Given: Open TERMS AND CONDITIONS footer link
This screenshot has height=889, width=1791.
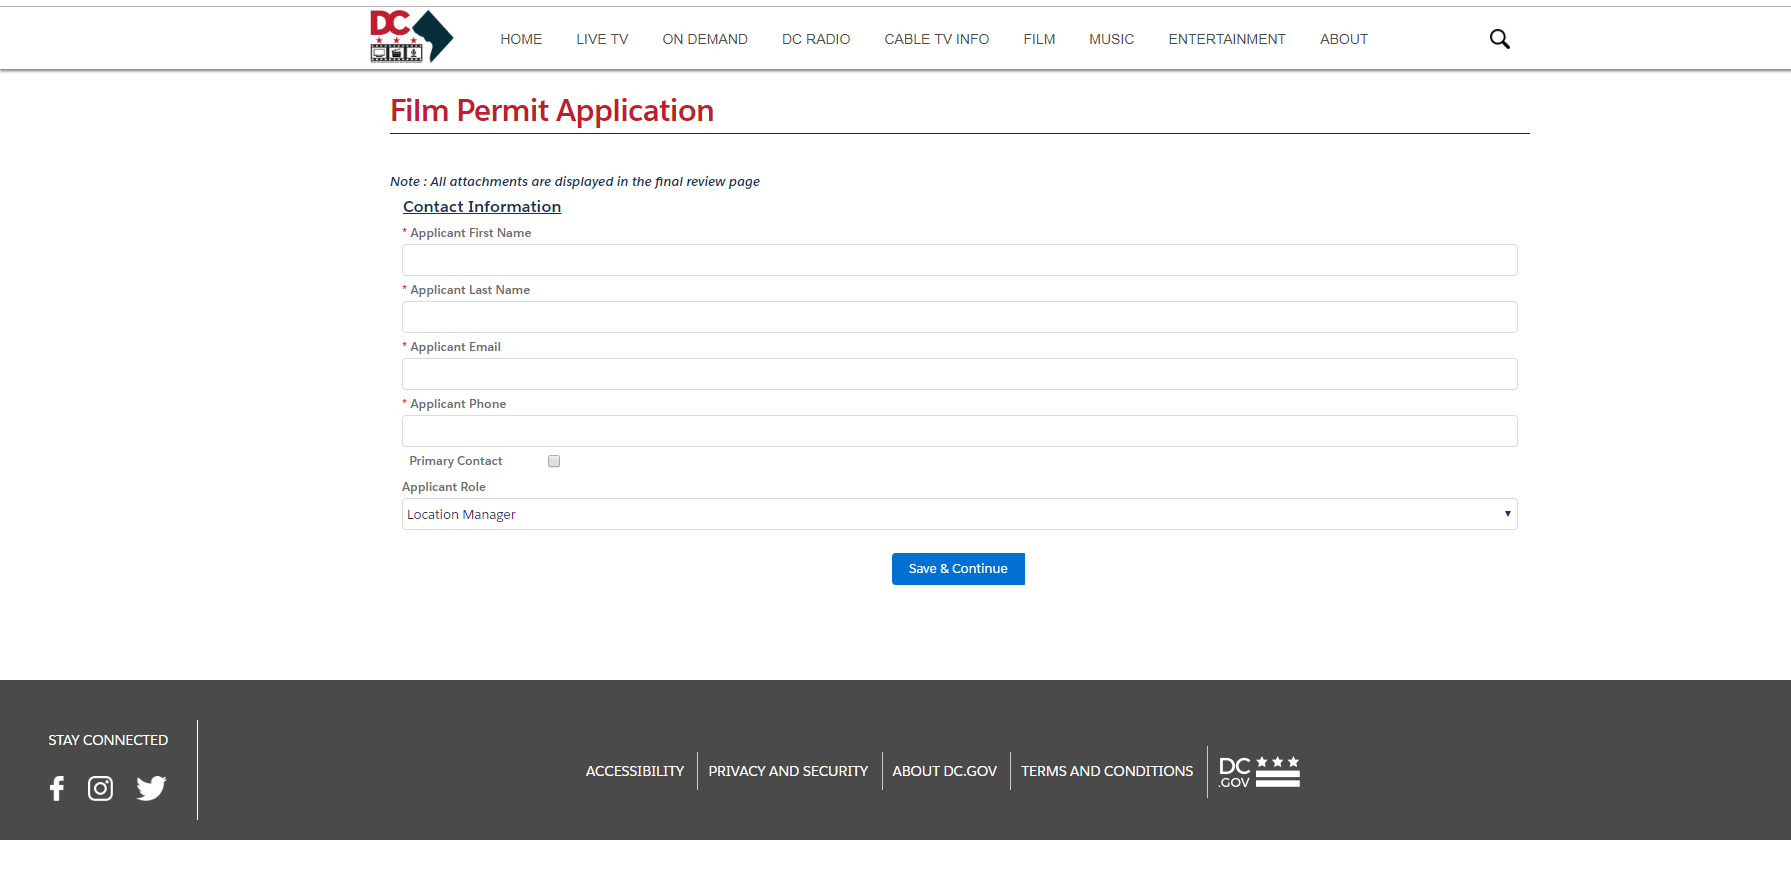Looking at the screenshot, I should [x=1107, y=771].
